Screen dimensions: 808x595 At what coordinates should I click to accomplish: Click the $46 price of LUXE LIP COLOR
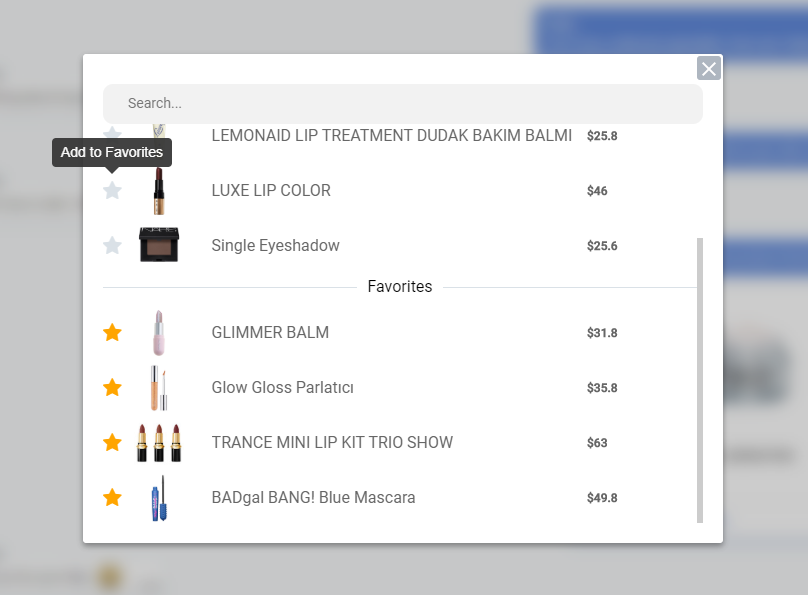tap(597, 191)
